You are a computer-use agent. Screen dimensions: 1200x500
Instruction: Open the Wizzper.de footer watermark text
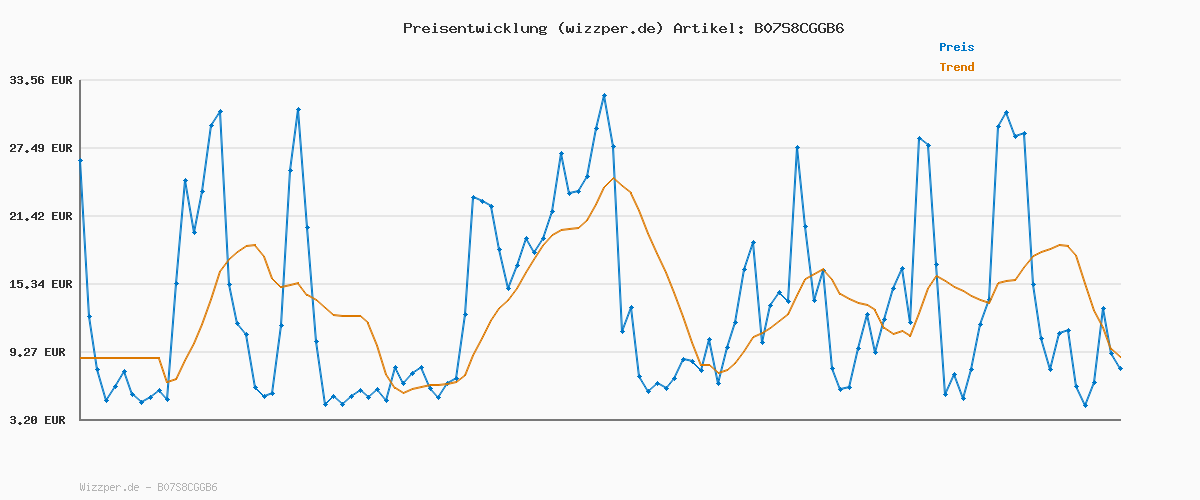pyautogui.click(x=148, y=488)
